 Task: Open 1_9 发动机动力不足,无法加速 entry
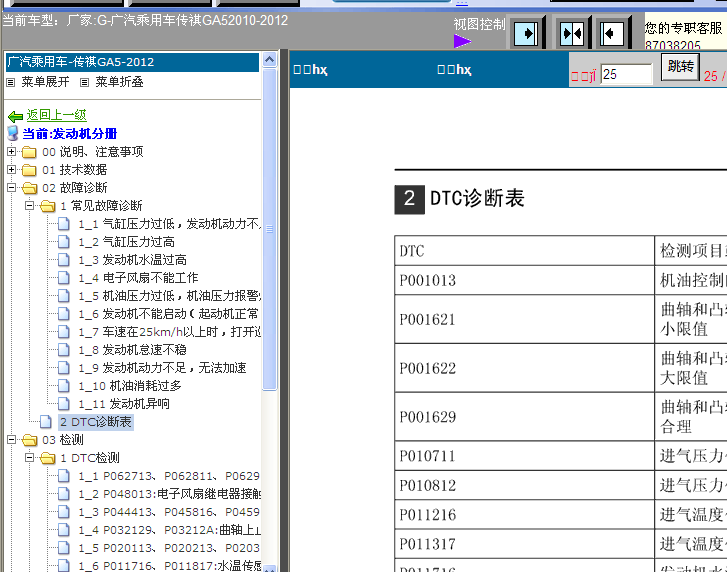pos(162,368)
